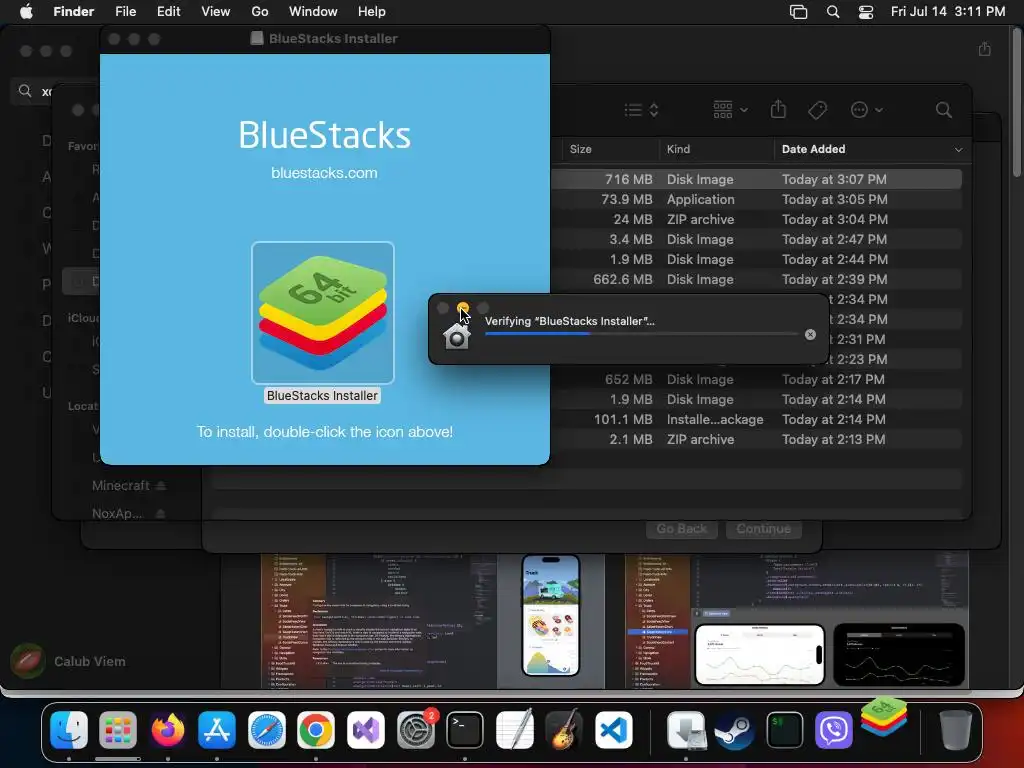Open the More actions dropdown in Finder toolbar
Screen dimensions: 1024x768
click(x=867, y=110)
